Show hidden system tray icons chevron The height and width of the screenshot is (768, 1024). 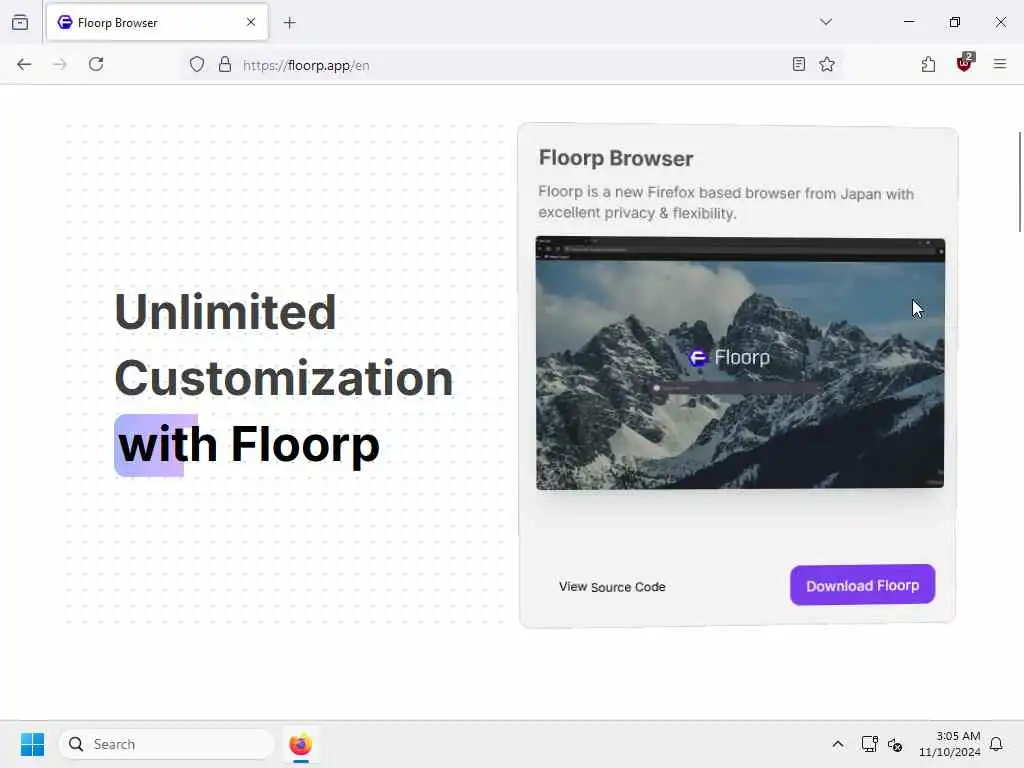837,744
